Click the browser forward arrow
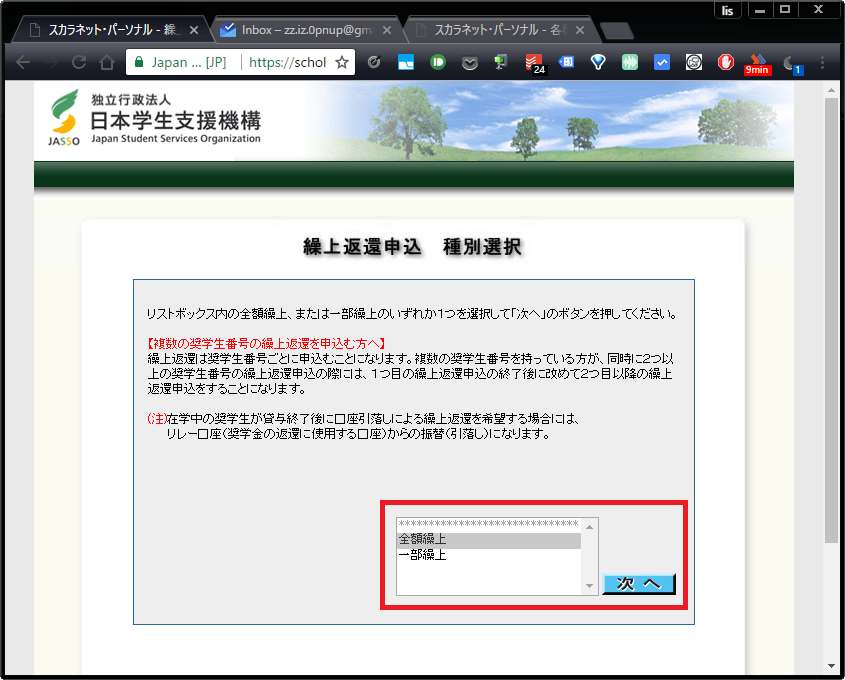The height and width of the screenshot is (680, 845). (x=51, y=63)
